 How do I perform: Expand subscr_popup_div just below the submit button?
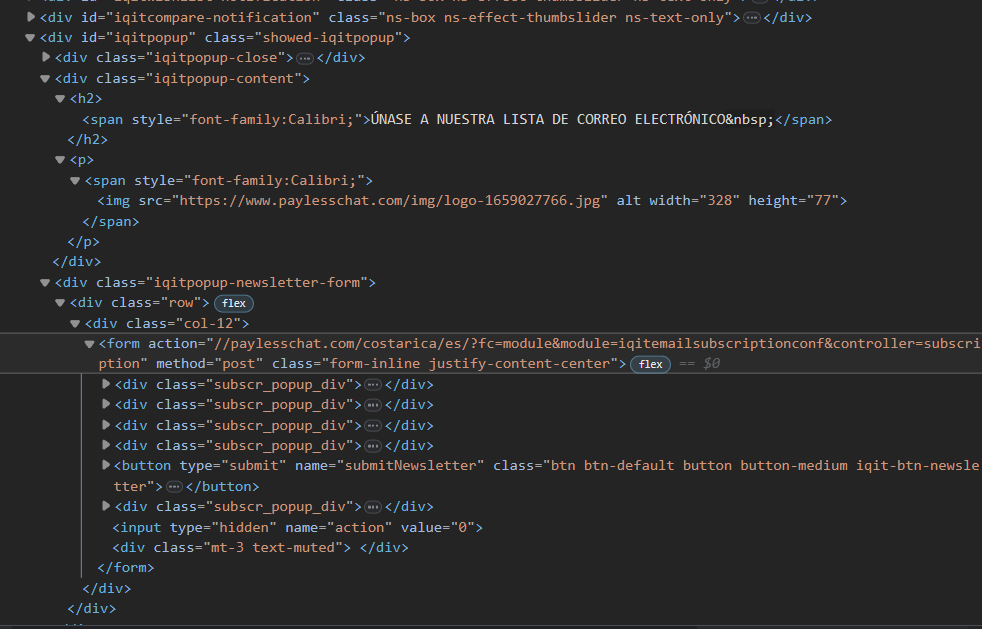[106, 506]
